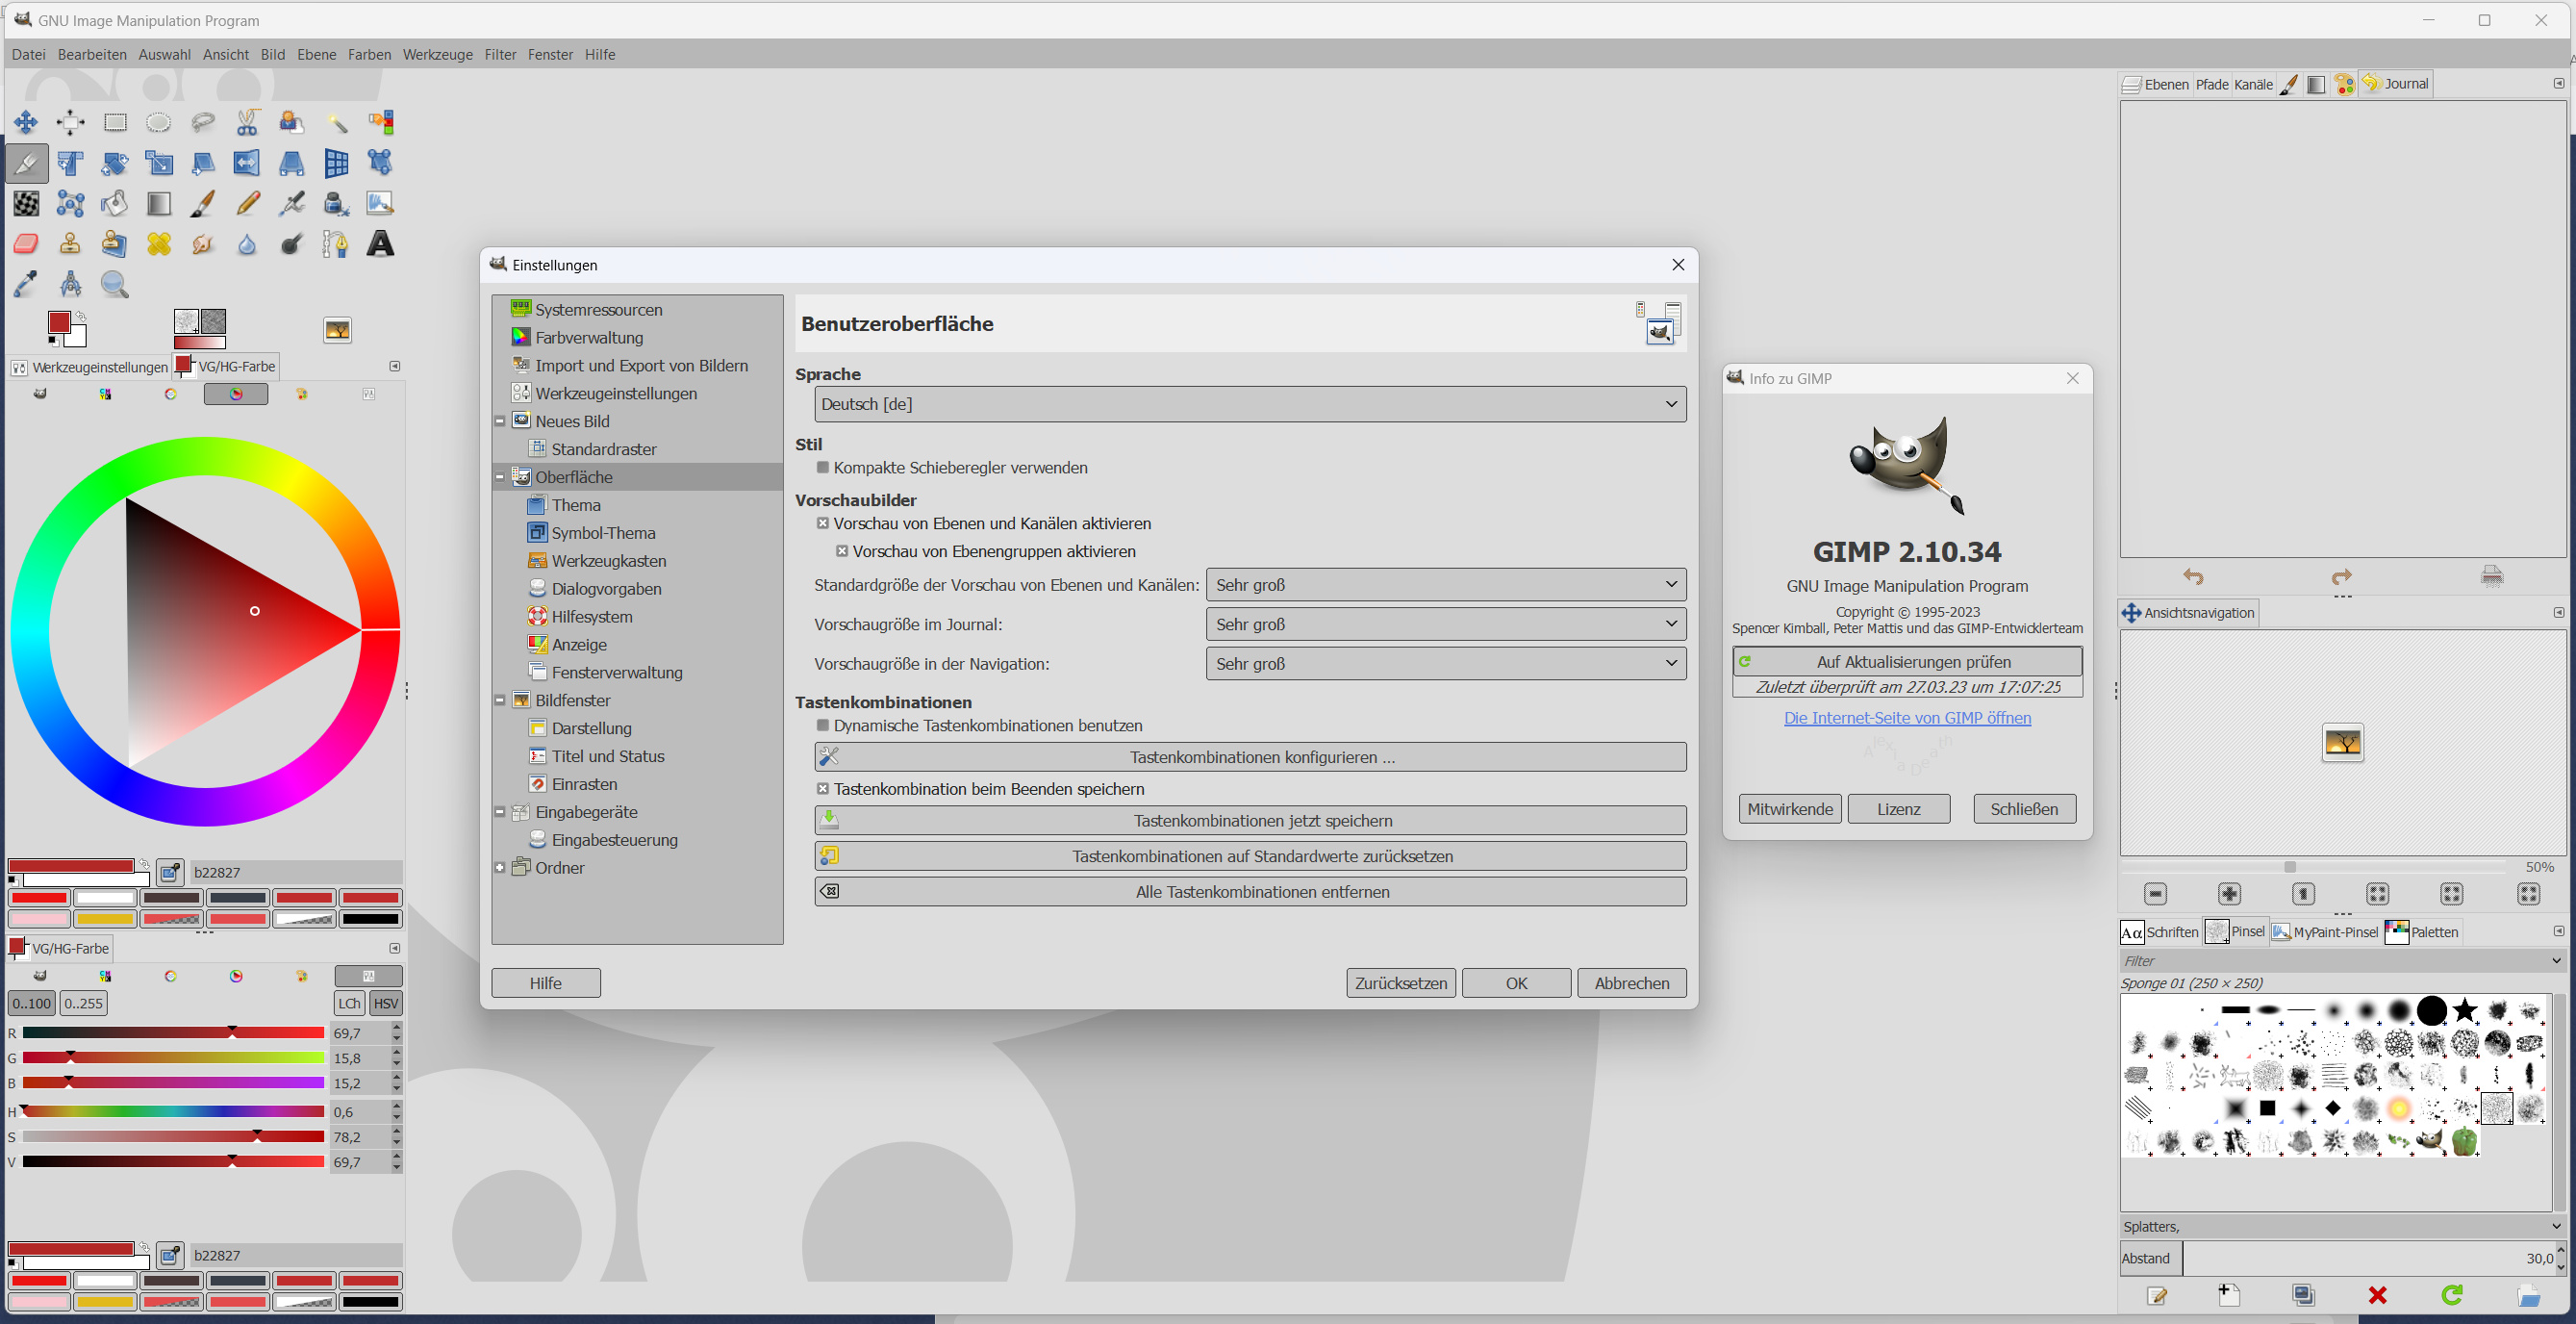
Task: Select the Text tool in the toolbox
Action: (x=380, y=244)
